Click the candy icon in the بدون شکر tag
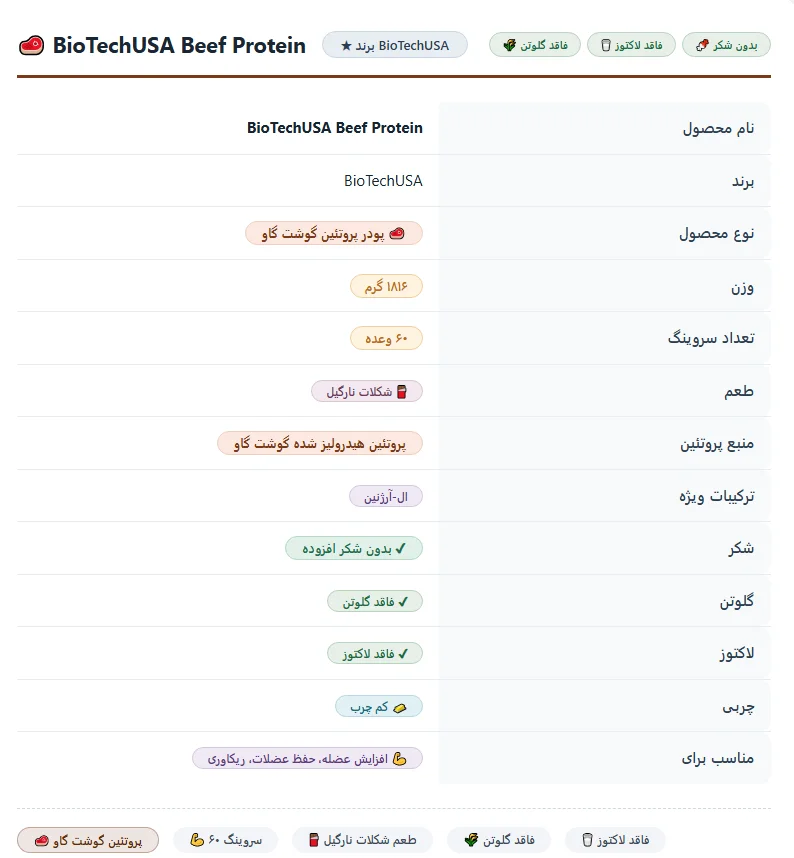 click(x=702, y=45)
